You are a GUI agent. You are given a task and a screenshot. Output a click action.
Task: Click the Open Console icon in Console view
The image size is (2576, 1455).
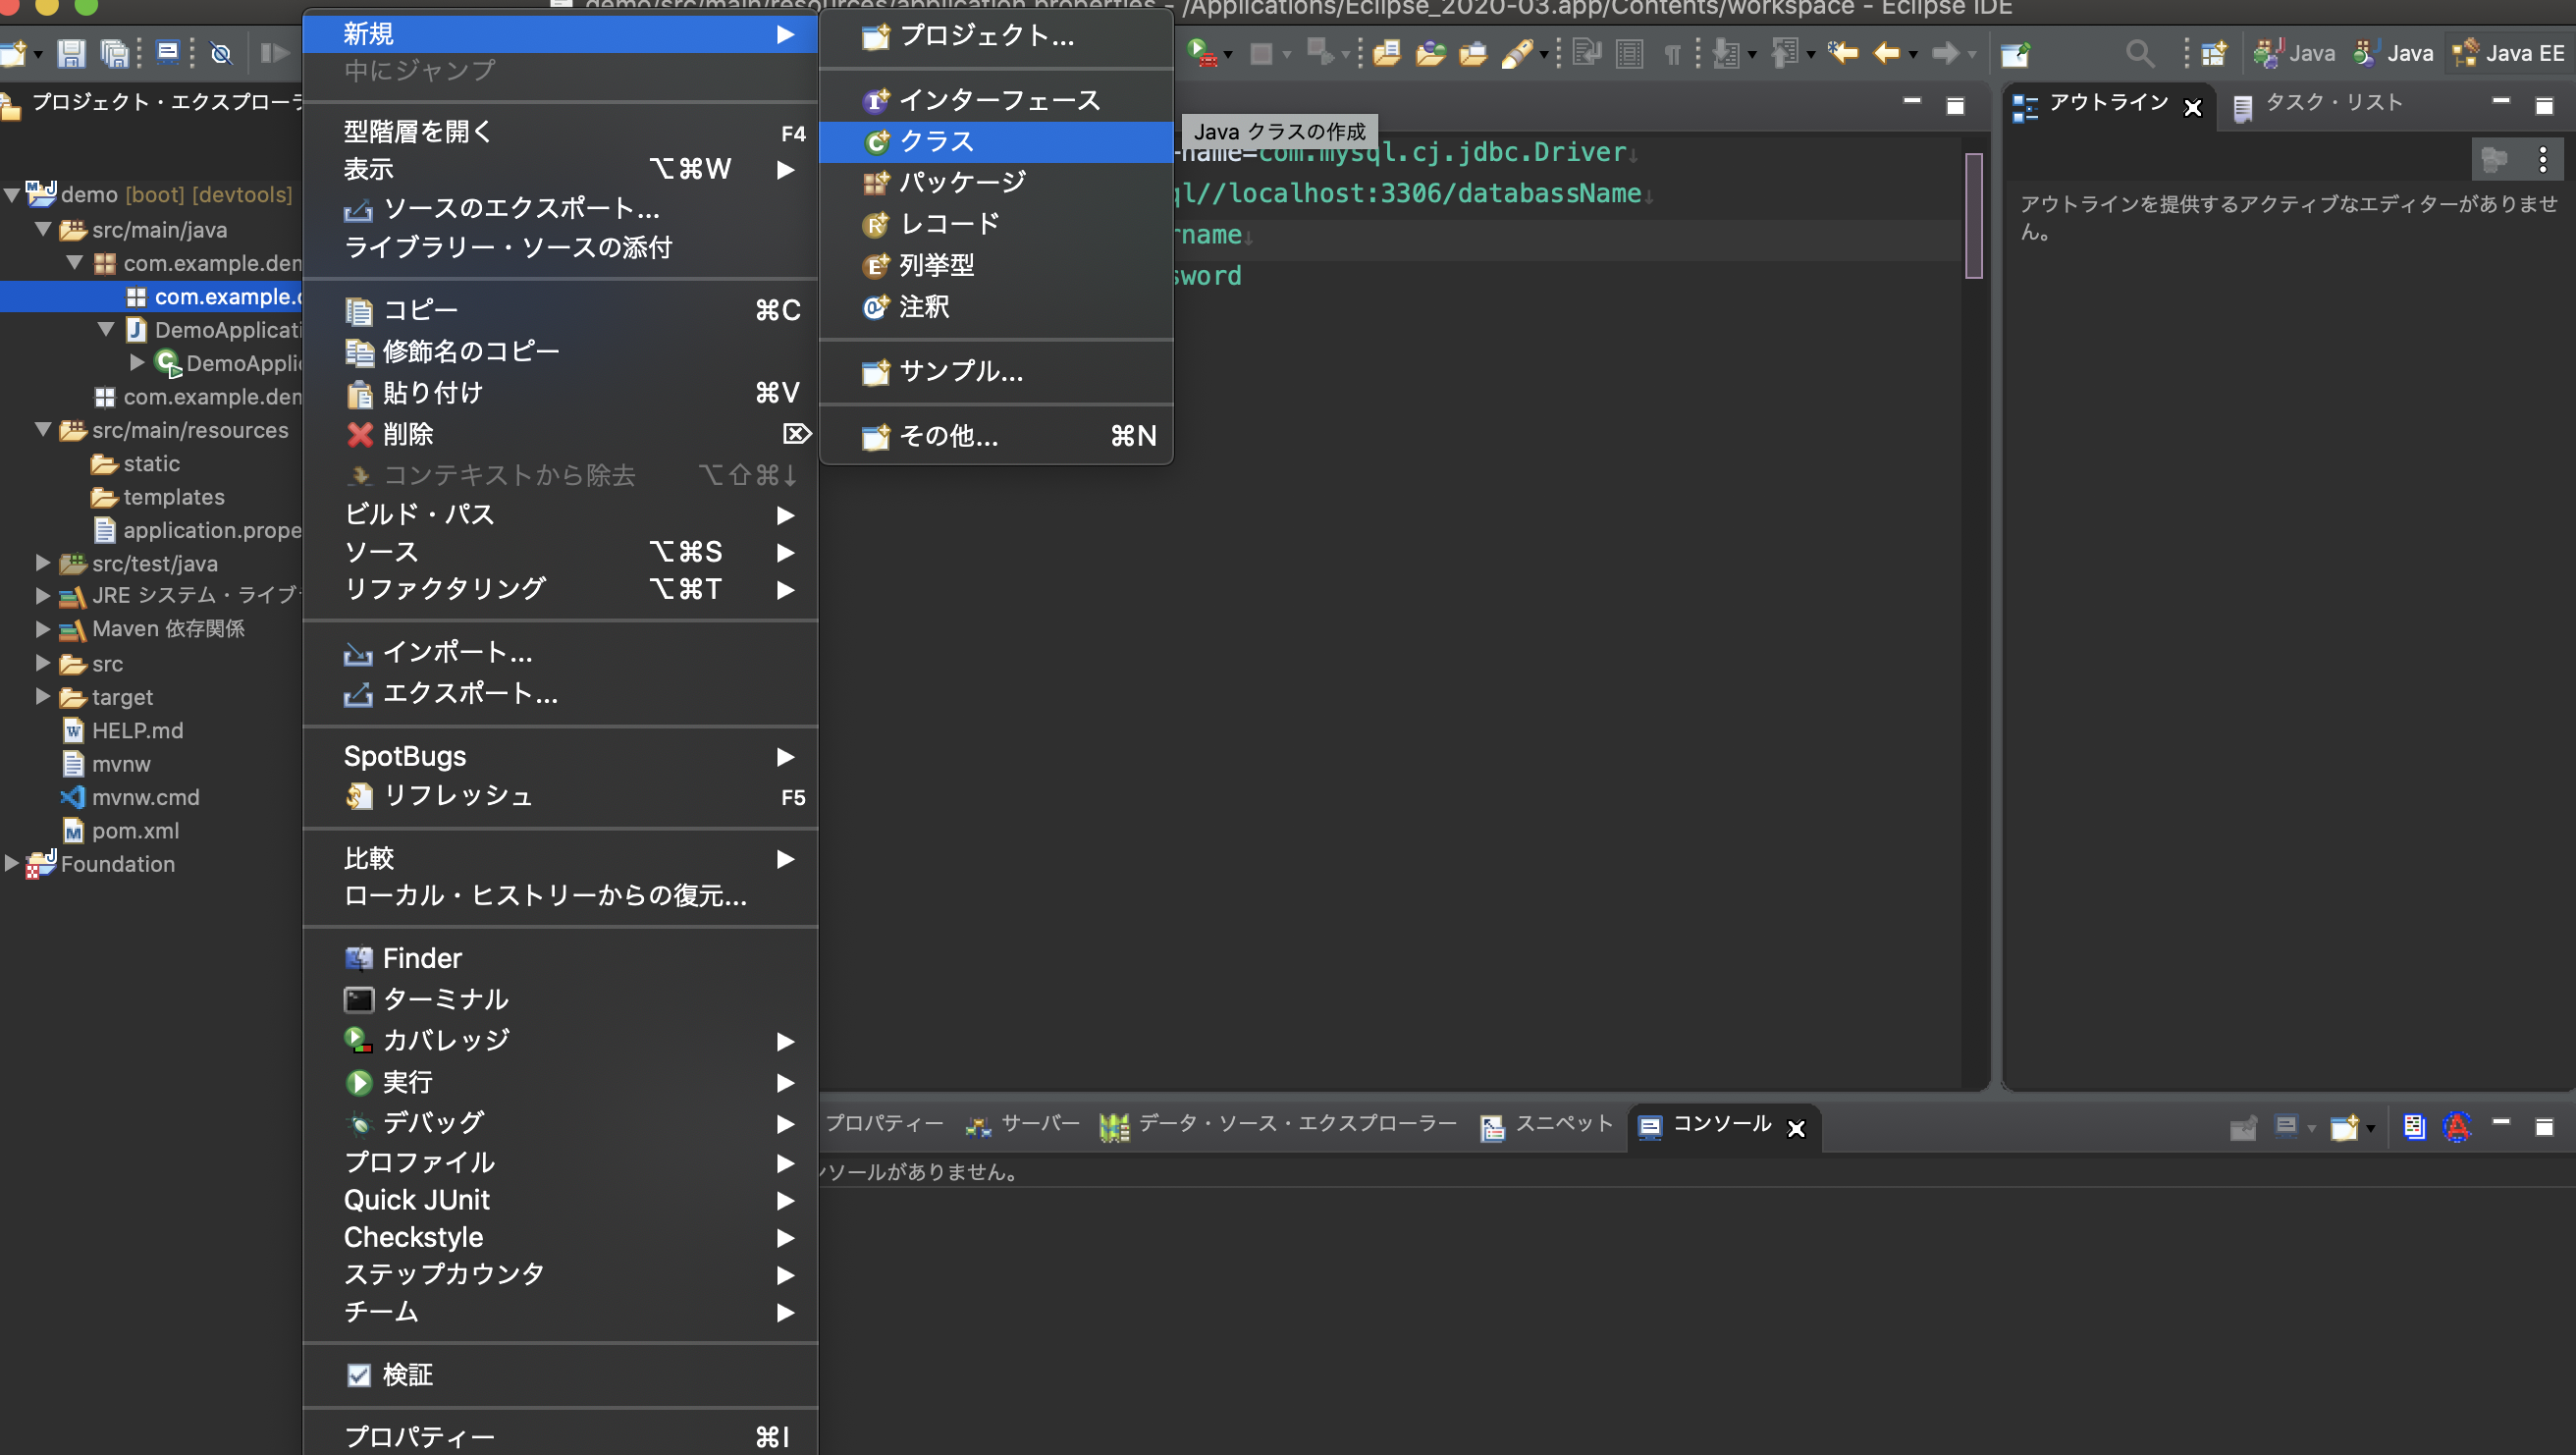coord(2344,1128)
